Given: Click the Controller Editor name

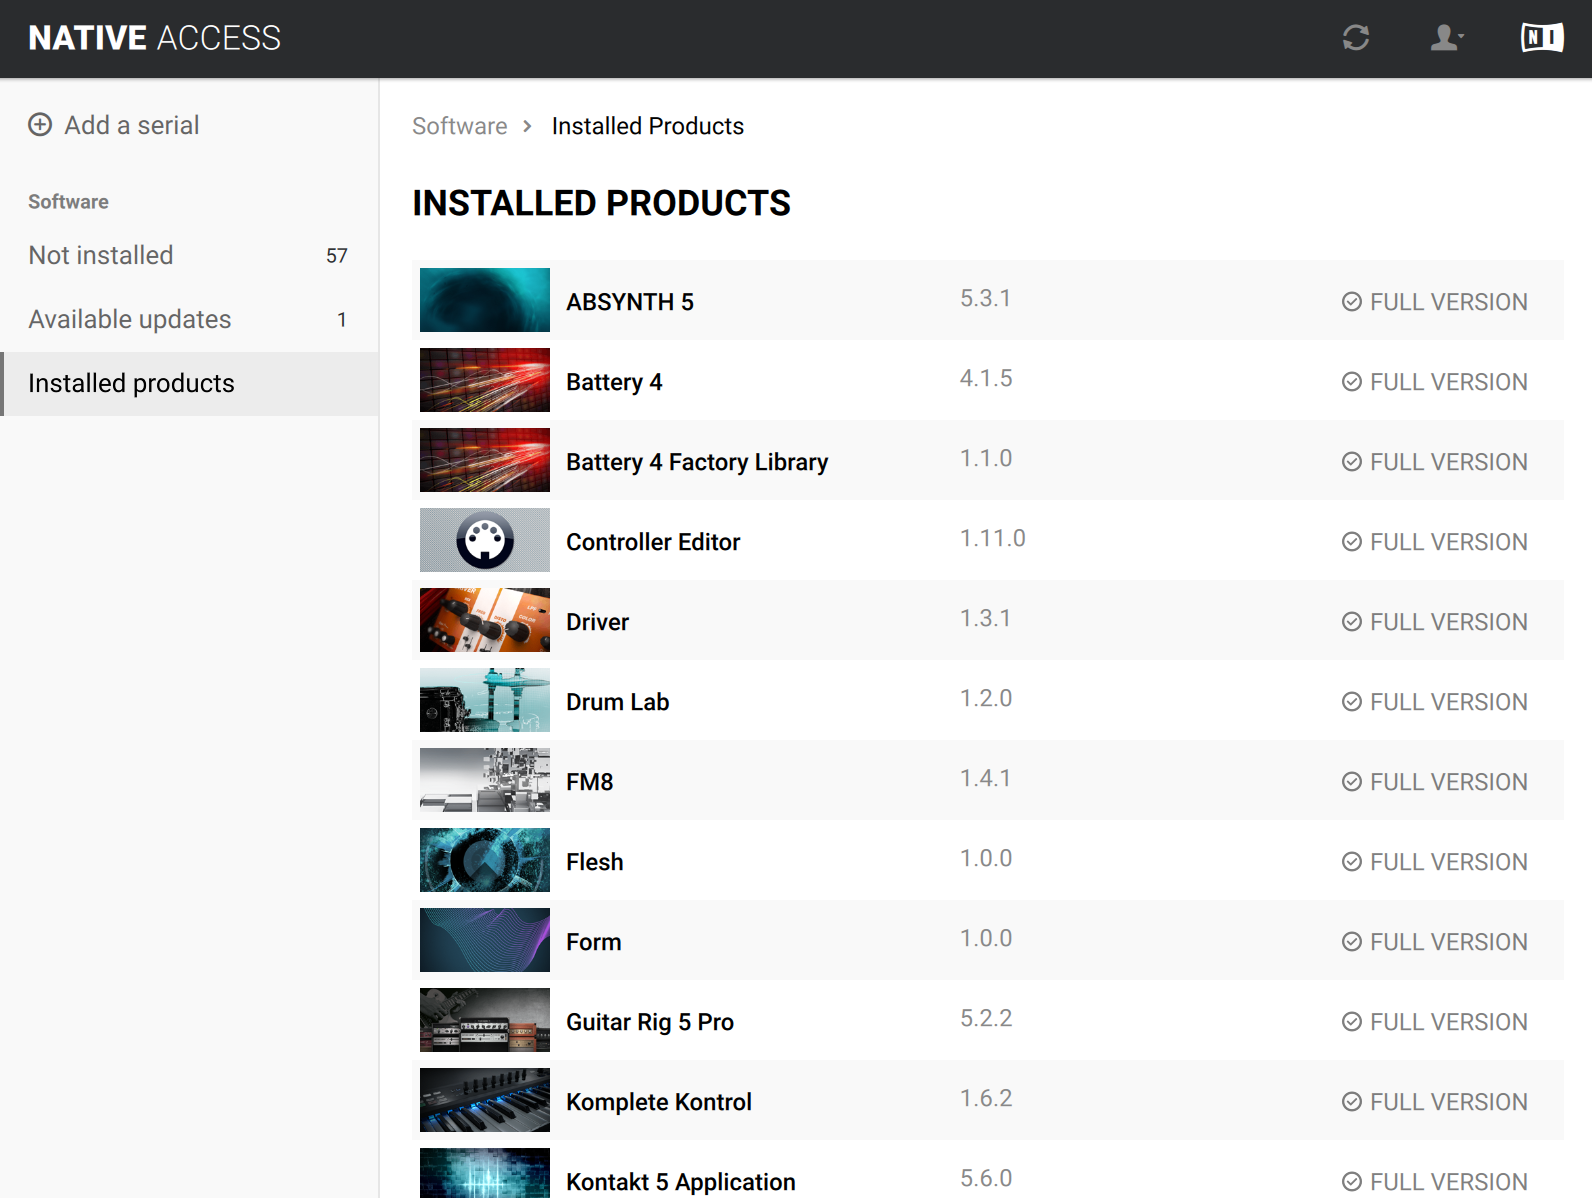Looking at the screenshot, I should coord(653,542).
